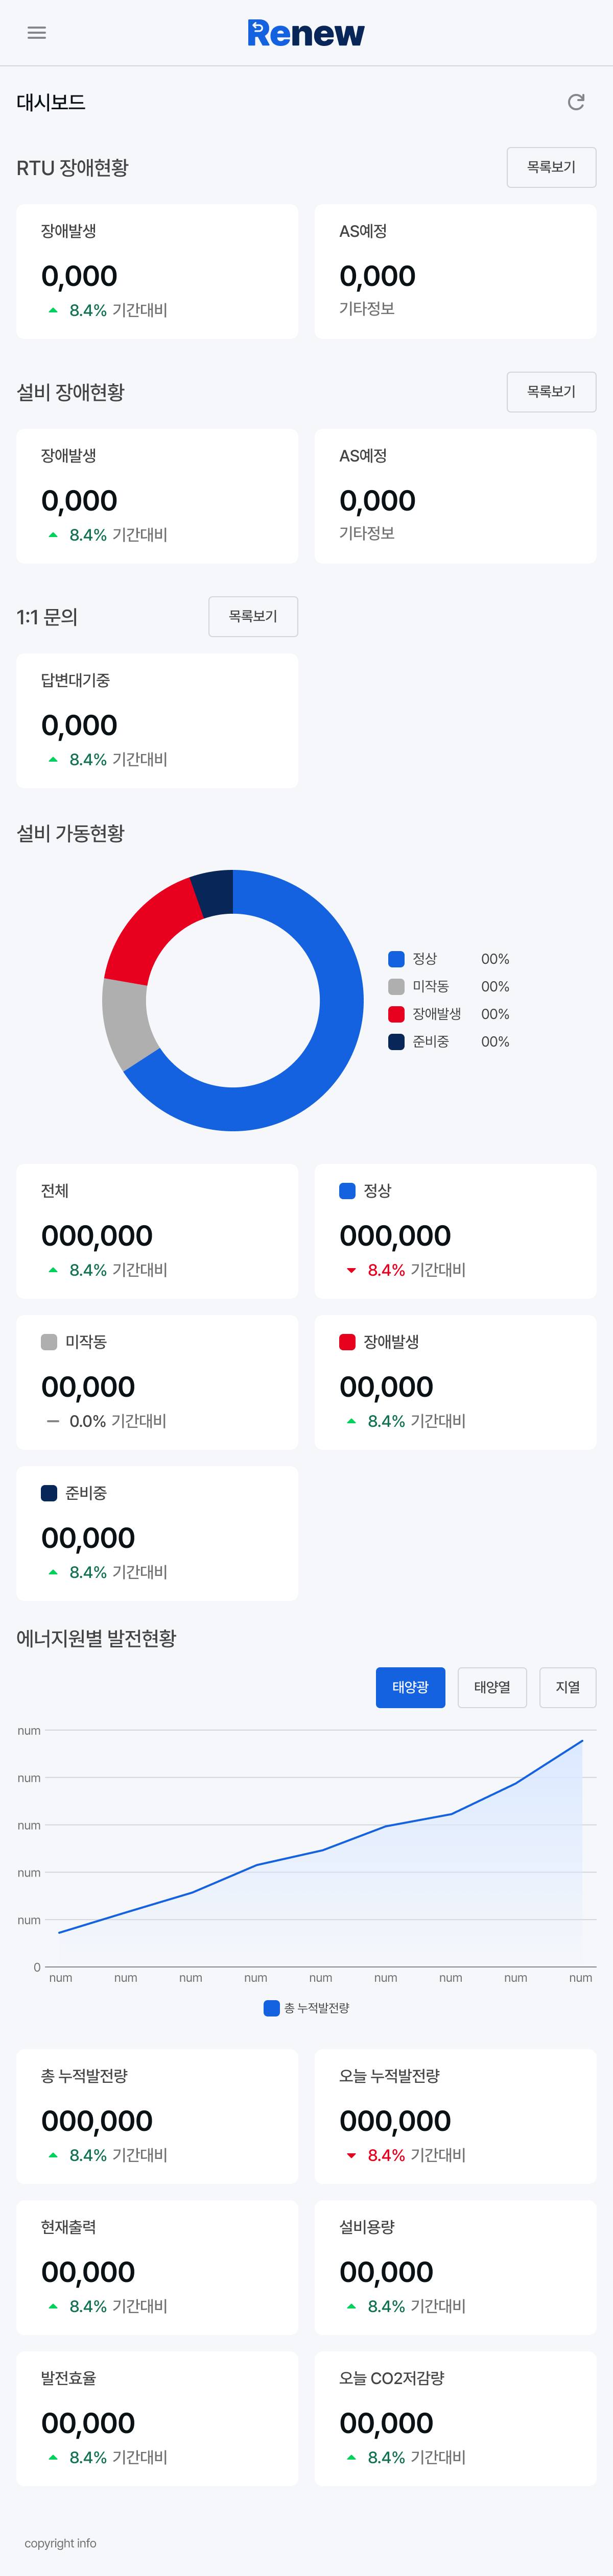Click the 대시보드 page heading
613x2576 pixels.
pos(51,102)
